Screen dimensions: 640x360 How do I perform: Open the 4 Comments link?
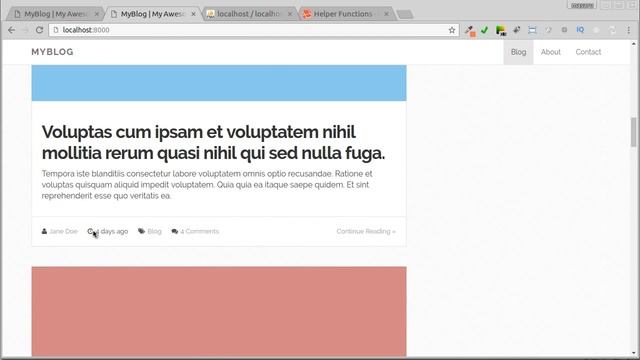(x=200, y=231)
